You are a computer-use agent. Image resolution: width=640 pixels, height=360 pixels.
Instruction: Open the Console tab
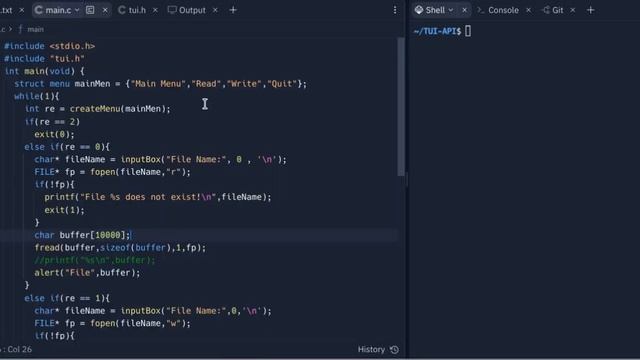(x=503, y=10)
